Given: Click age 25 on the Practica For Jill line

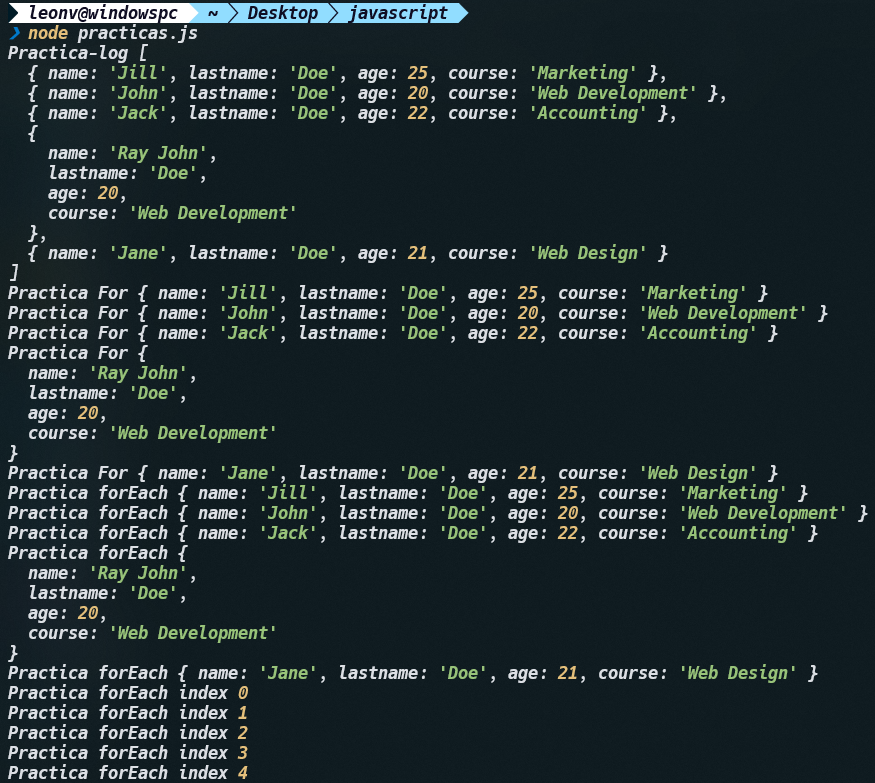Looking at the screenshot, I should 528,293.
